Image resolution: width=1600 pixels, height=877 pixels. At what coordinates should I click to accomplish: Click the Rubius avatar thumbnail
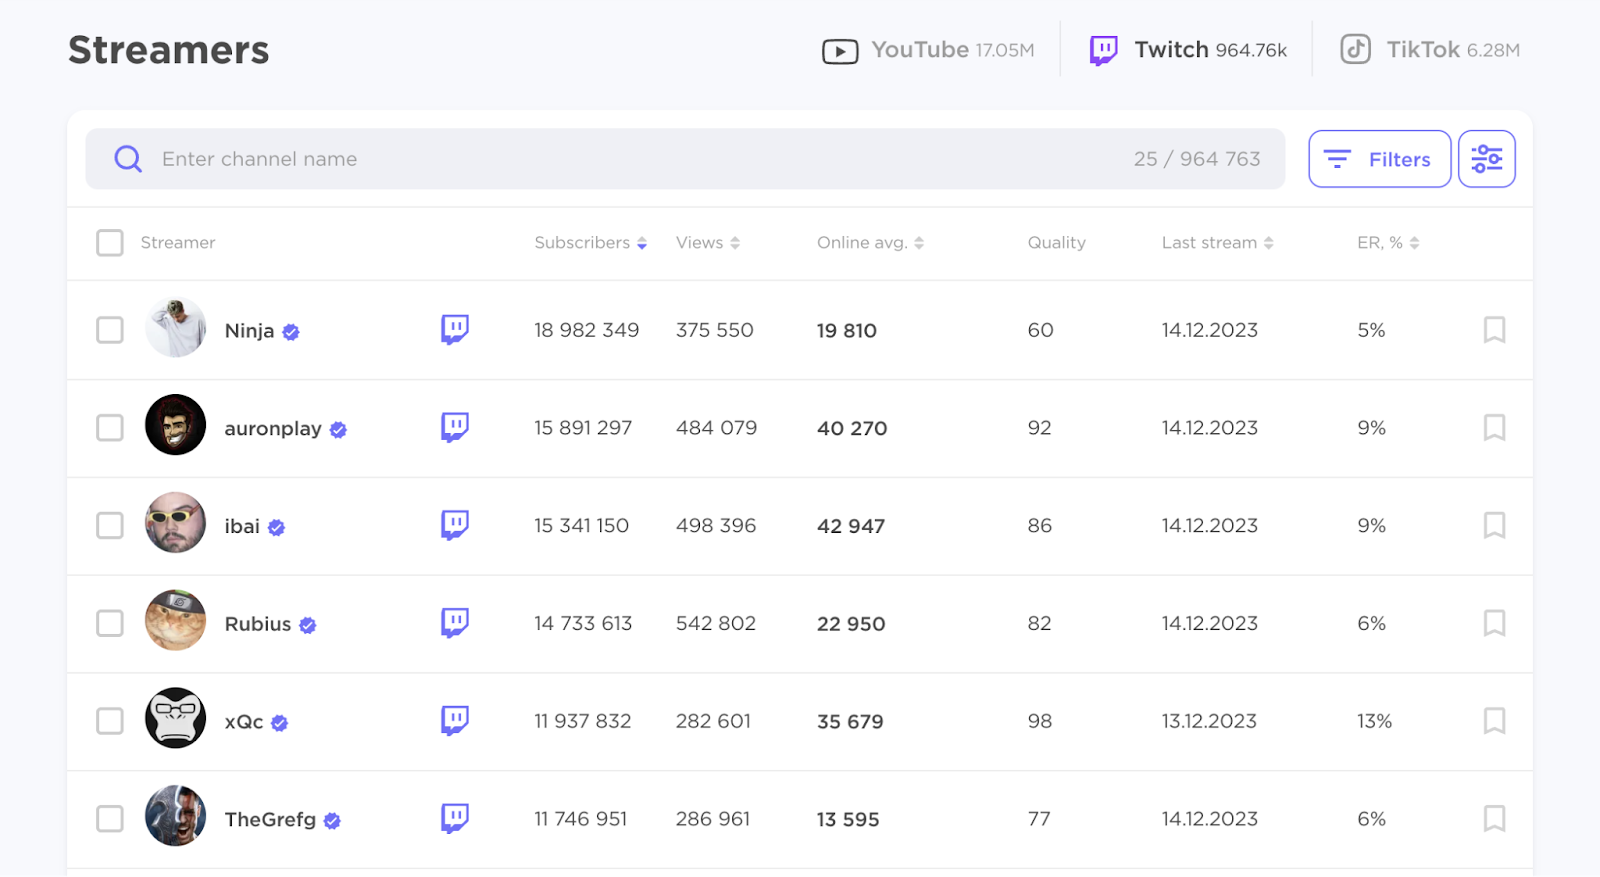coord(176,621)
